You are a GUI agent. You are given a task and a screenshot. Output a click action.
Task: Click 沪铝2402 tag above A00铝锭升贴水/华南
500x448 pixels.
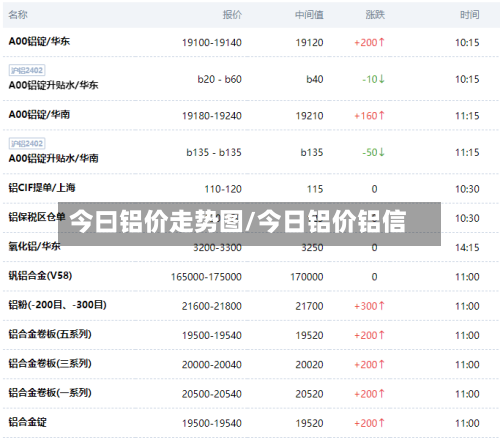coord(27,144)
